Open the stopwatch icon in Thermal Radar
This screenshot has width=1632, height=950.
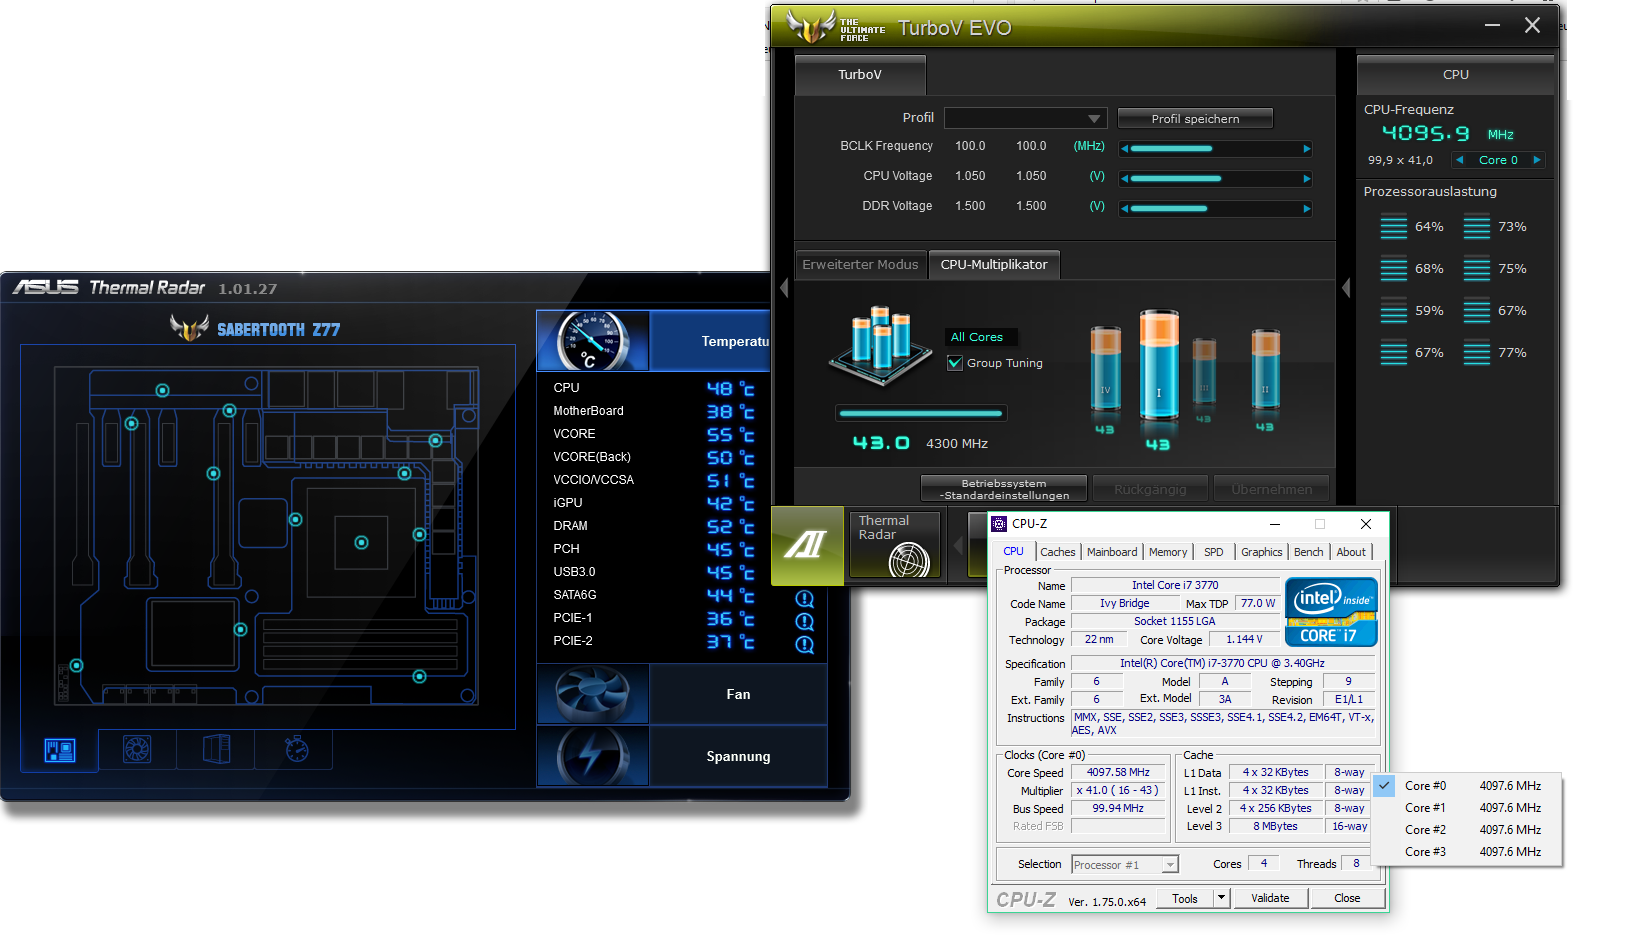(296, 749)
